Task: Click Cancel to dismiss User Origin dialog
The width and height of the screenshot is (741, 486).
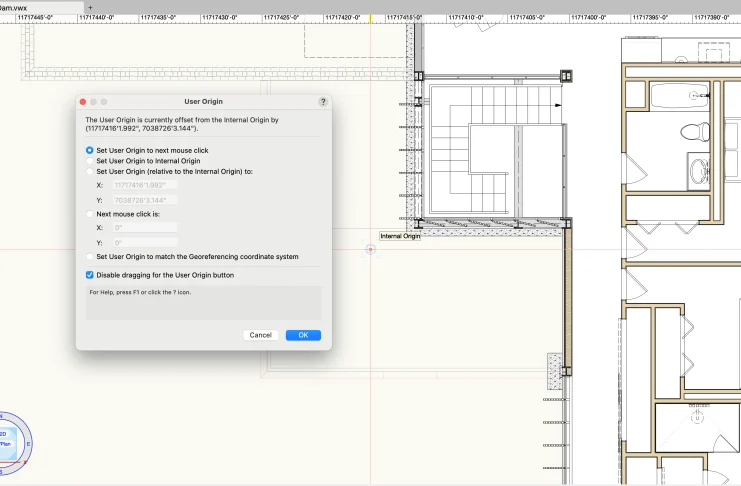Action: pyautogui.click(x=260, y=335)
